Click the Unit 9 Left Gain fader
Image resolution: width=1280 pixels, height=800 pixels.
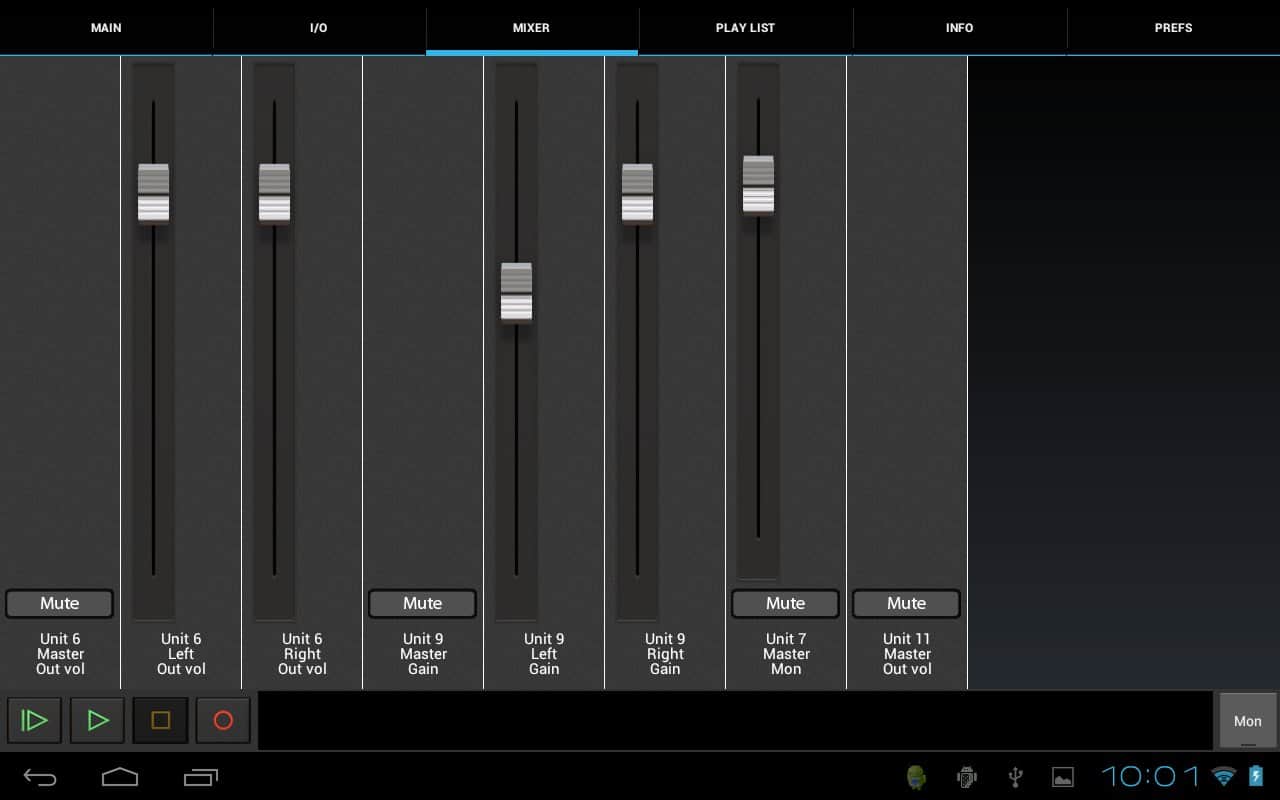[x=516, y=292]
